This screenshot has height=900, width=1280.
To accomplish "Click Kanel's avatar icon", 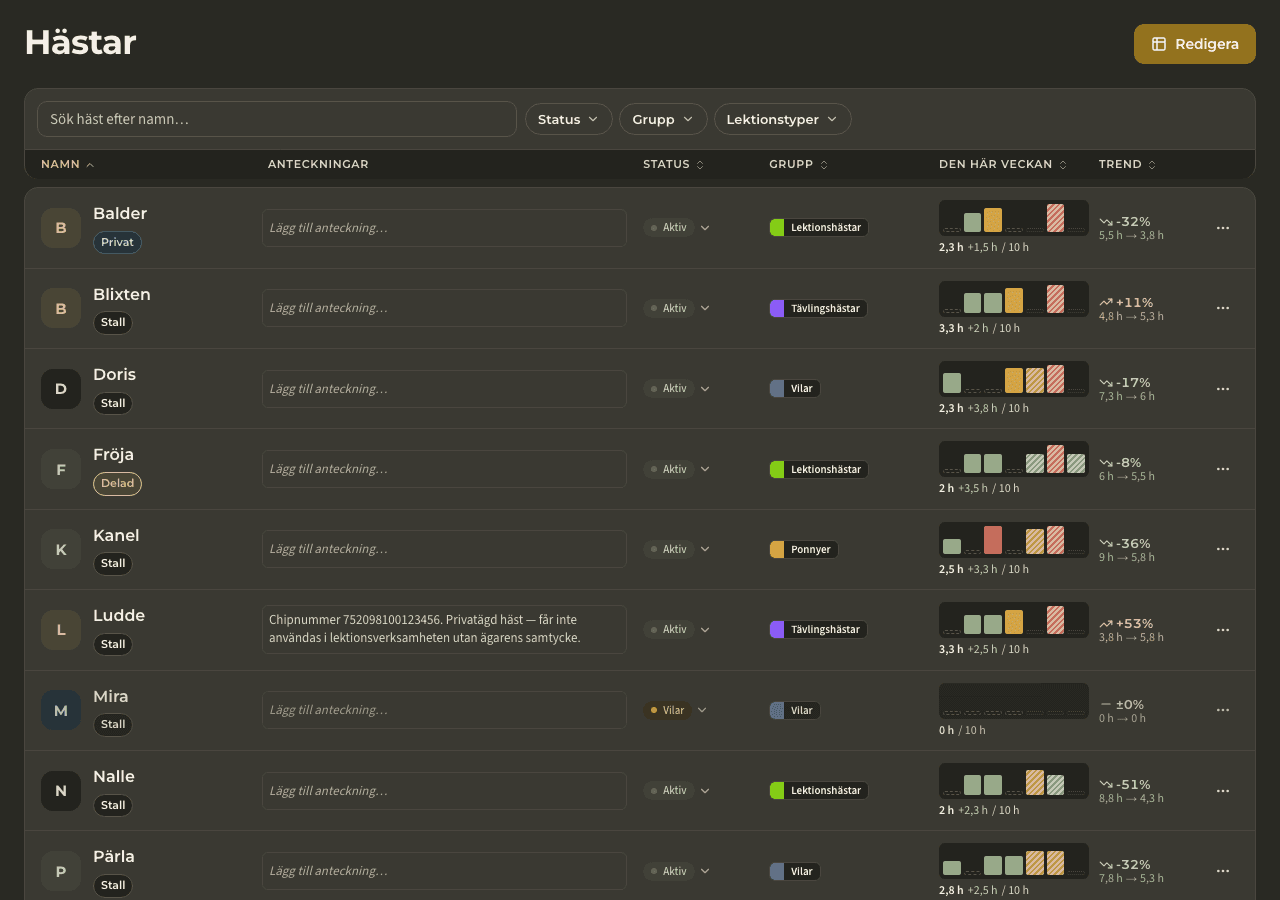I will coord(61,549).
